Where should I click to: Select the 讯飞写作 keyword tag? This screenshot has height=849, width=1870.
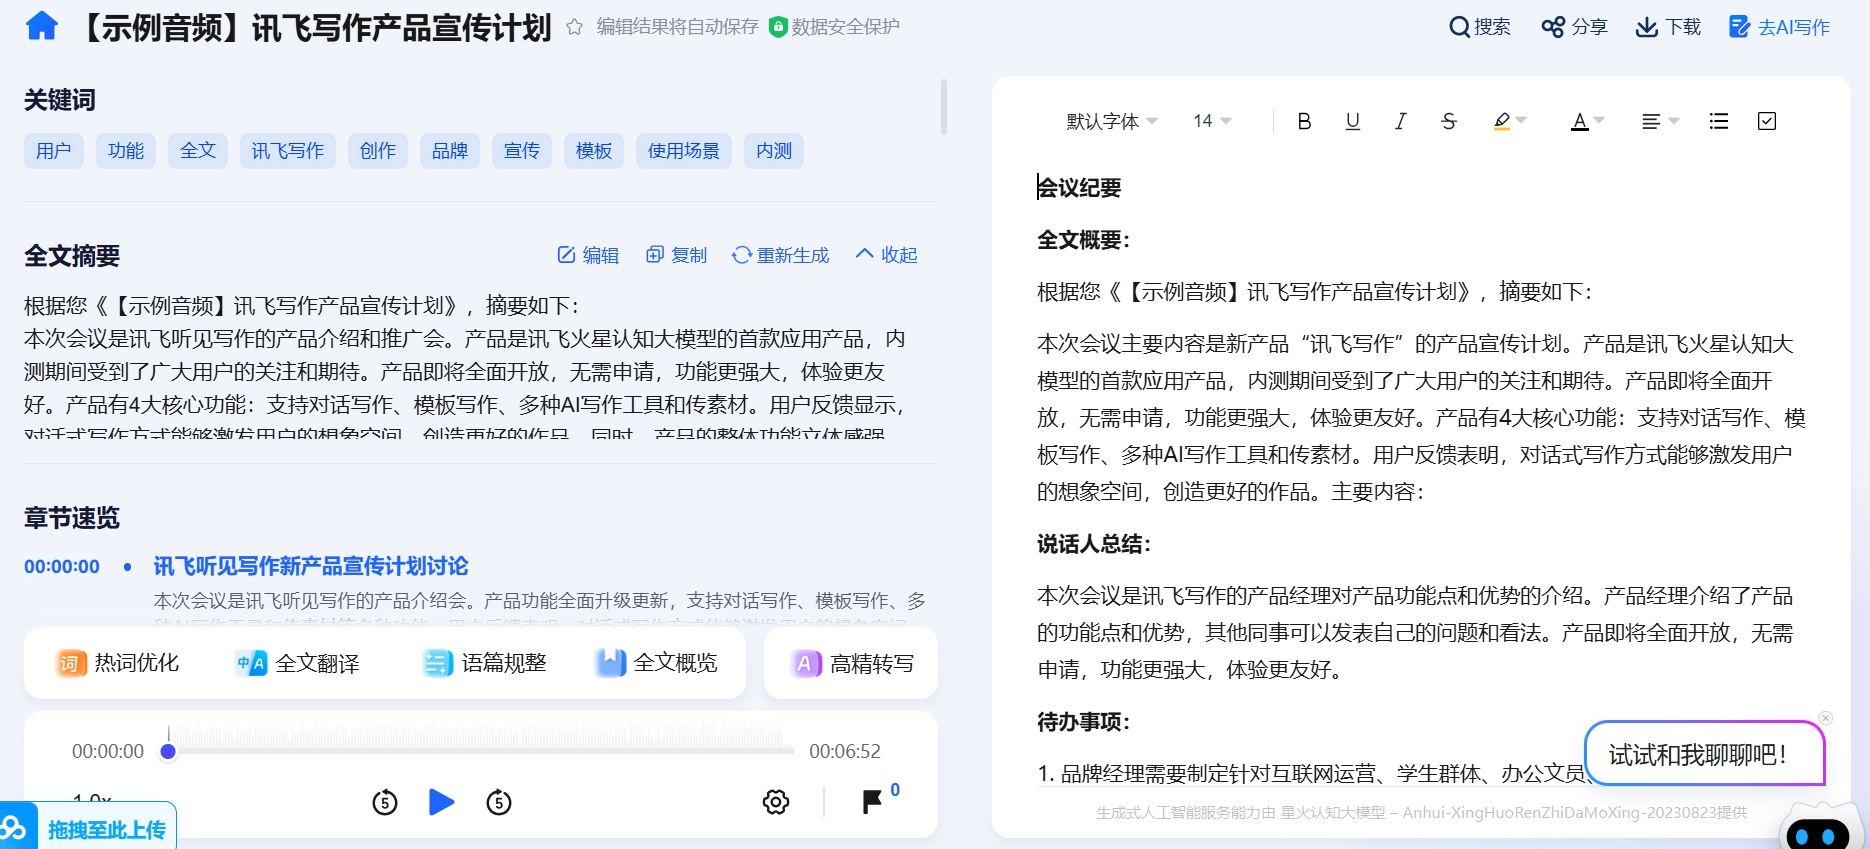pyautogui.click(x=288, y=151)
